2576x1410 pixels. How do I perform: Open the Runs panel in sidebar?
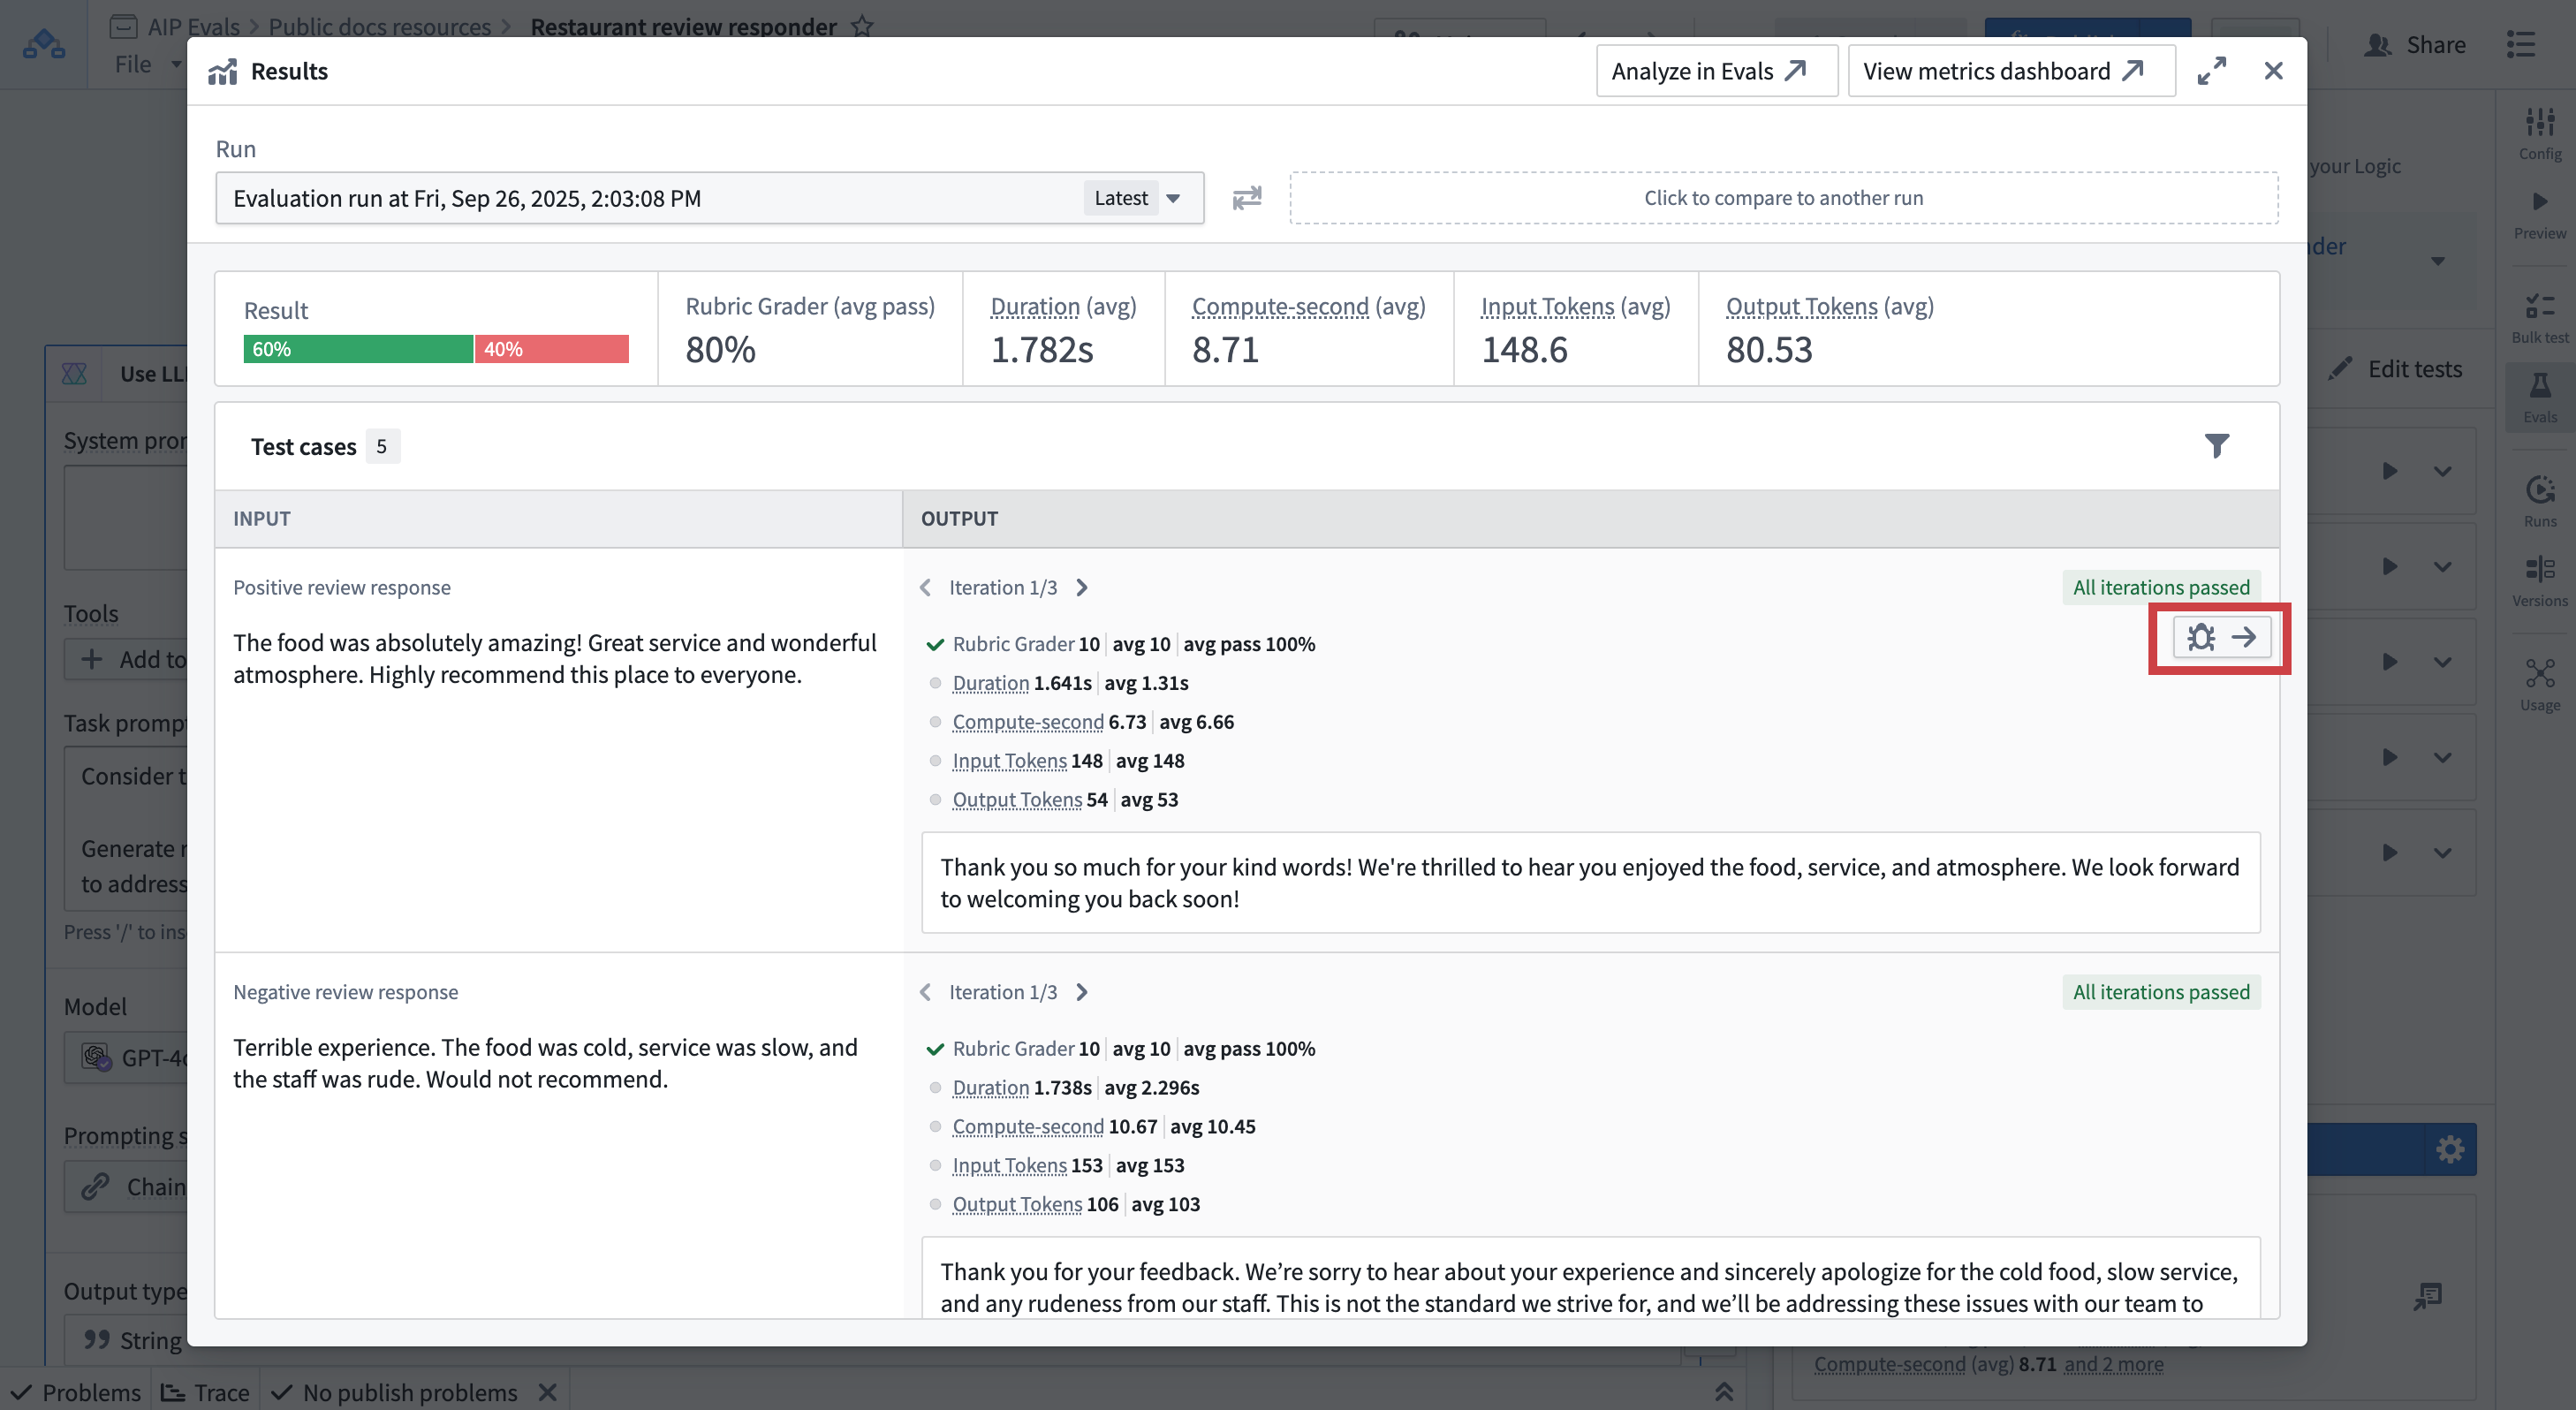[x=2538, y=500]
